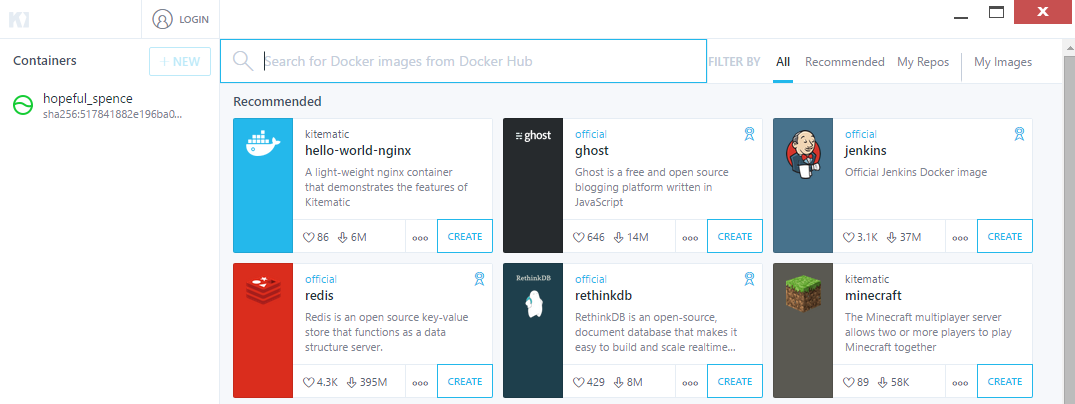Create a ghost container

click(735, 237)
